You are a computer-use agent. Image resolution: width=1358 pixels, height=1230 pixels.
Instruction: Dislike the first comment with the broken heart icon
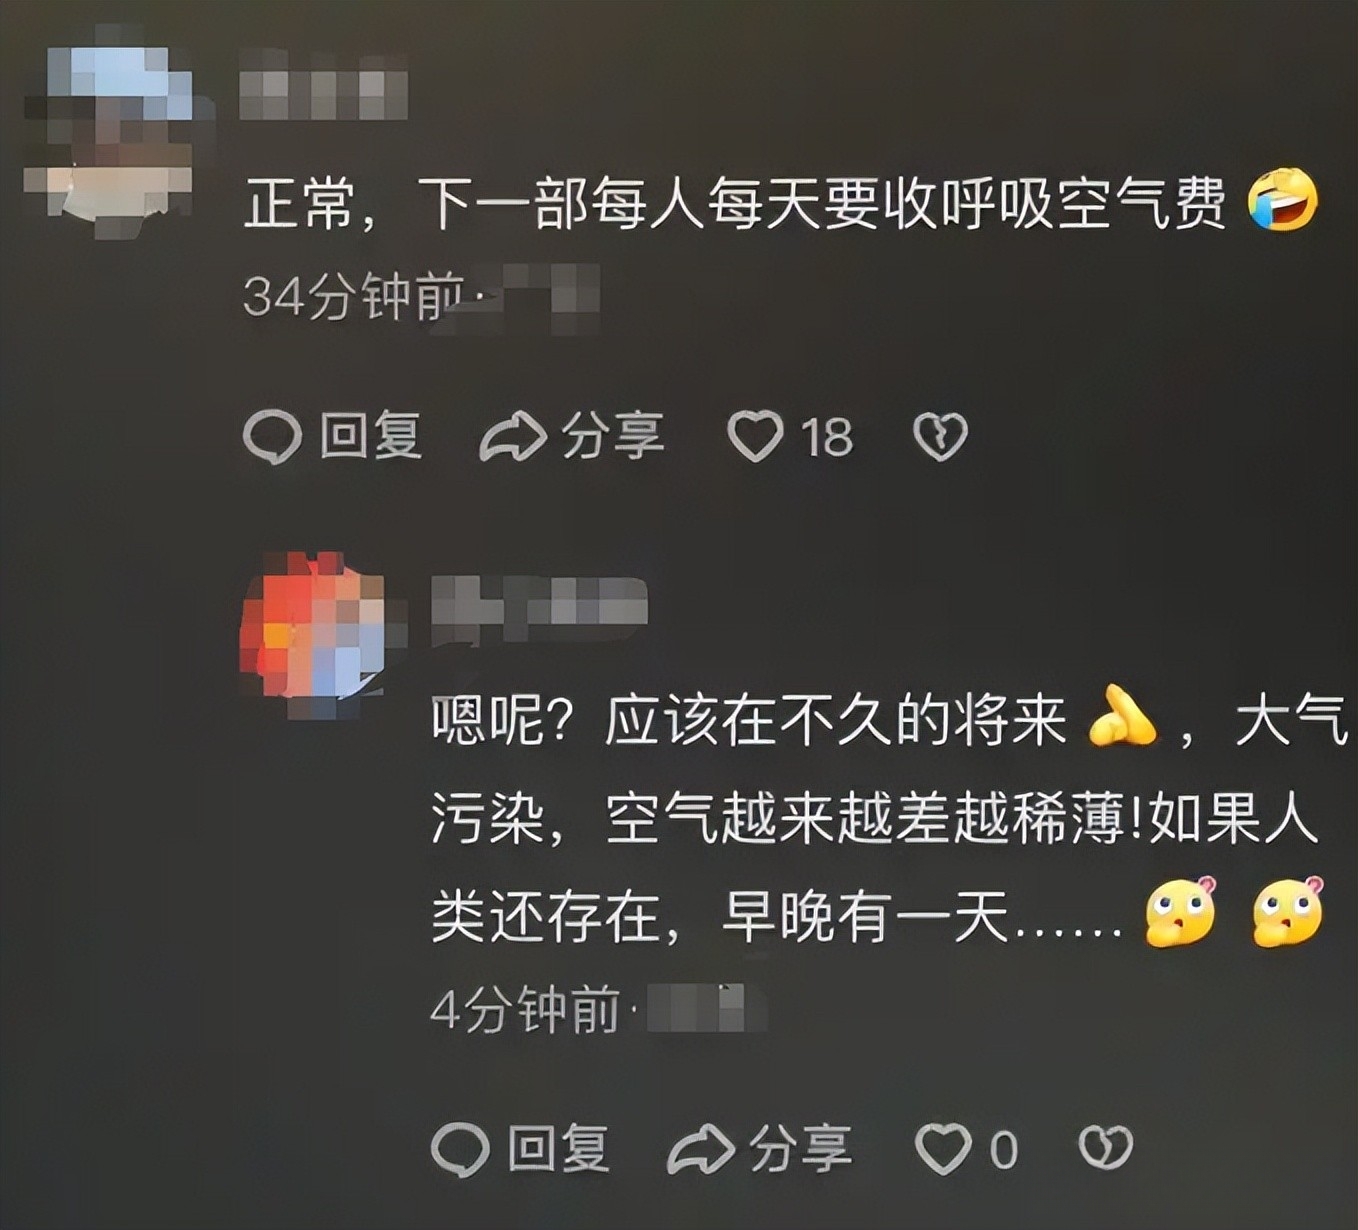click(x=940, y=437)
